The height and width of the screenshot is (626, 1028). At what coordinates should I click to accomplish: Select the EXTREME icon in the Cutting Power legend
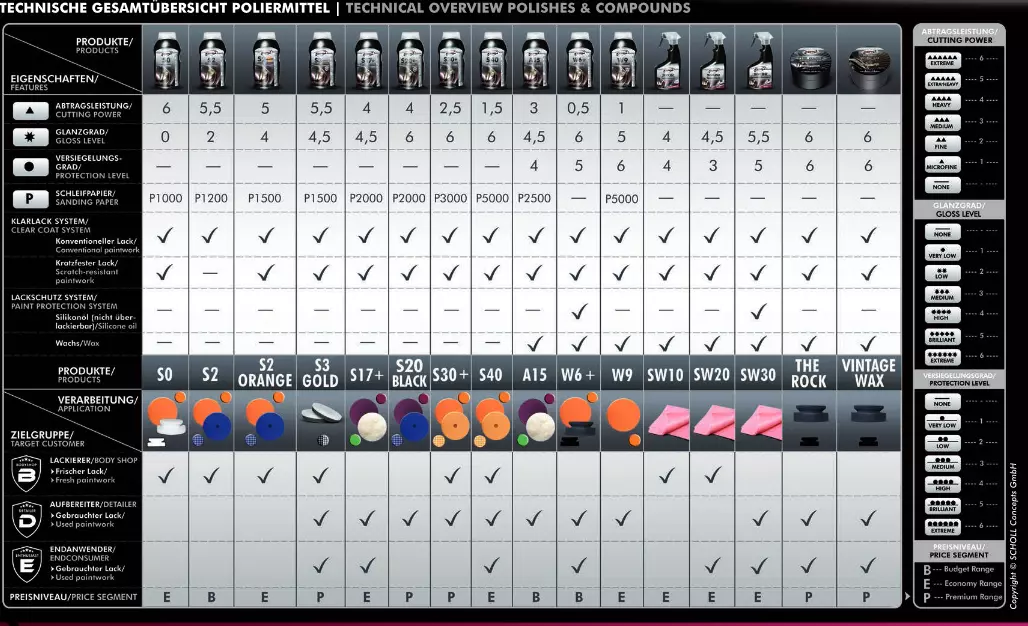943,60
